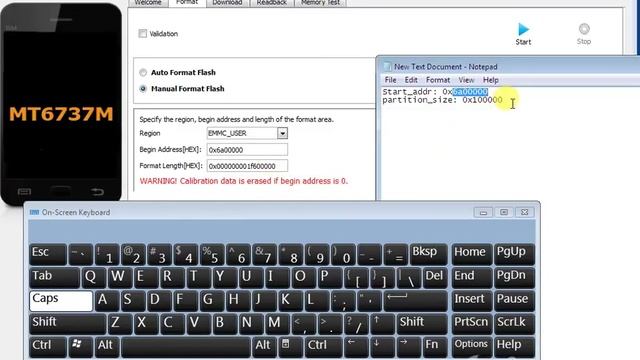Open Notepad Format menu
The image size is (640, 360).
point(438,80)
